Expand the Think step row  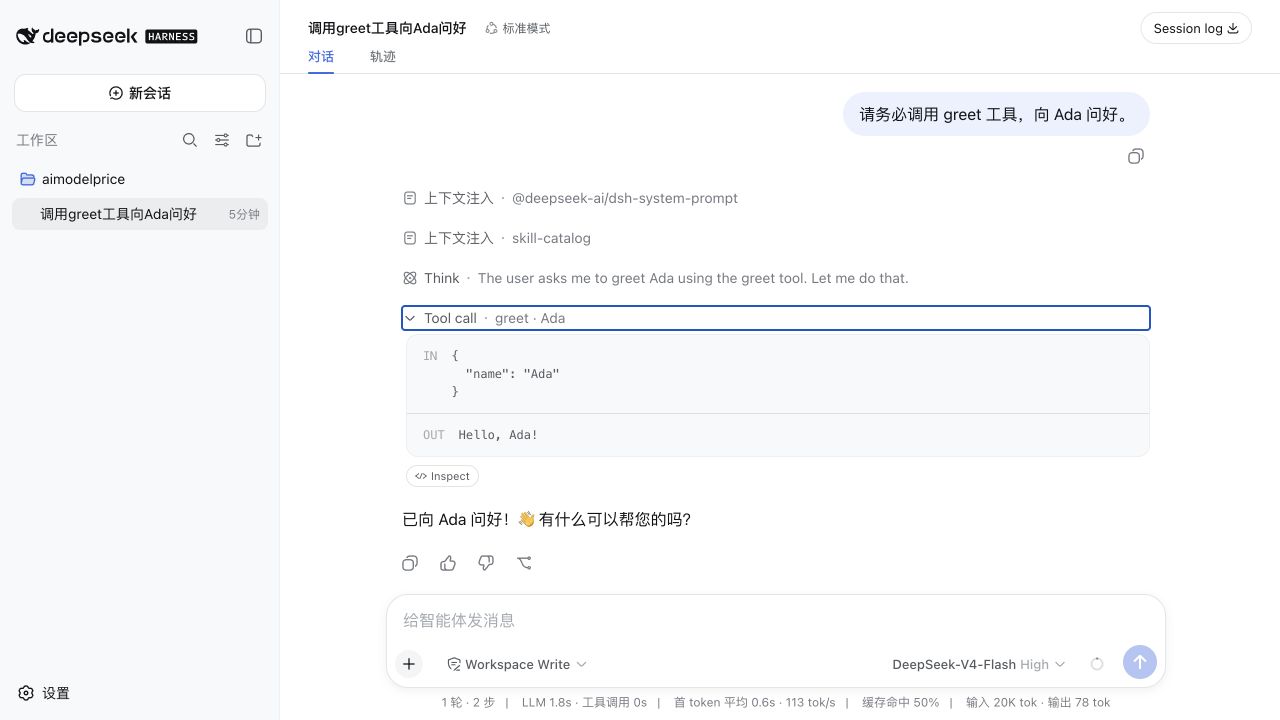point(776,278)
